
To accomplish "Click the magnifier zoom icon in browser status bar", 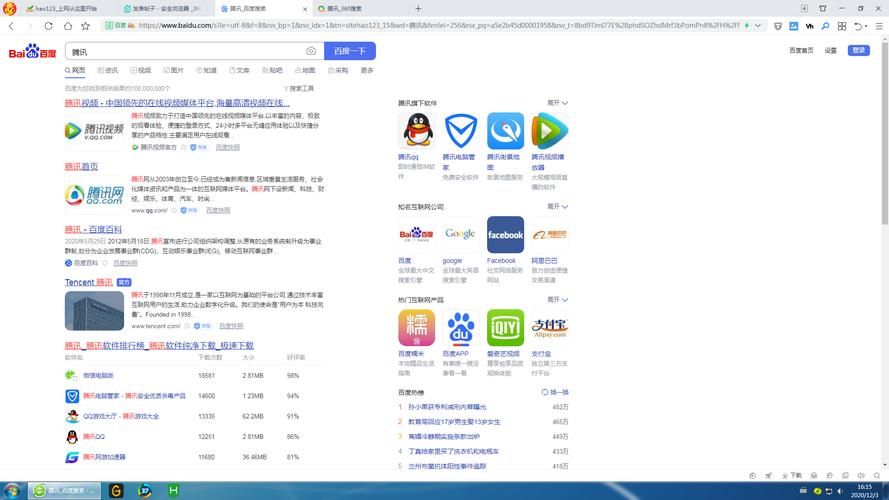I will tap(877, 476).
